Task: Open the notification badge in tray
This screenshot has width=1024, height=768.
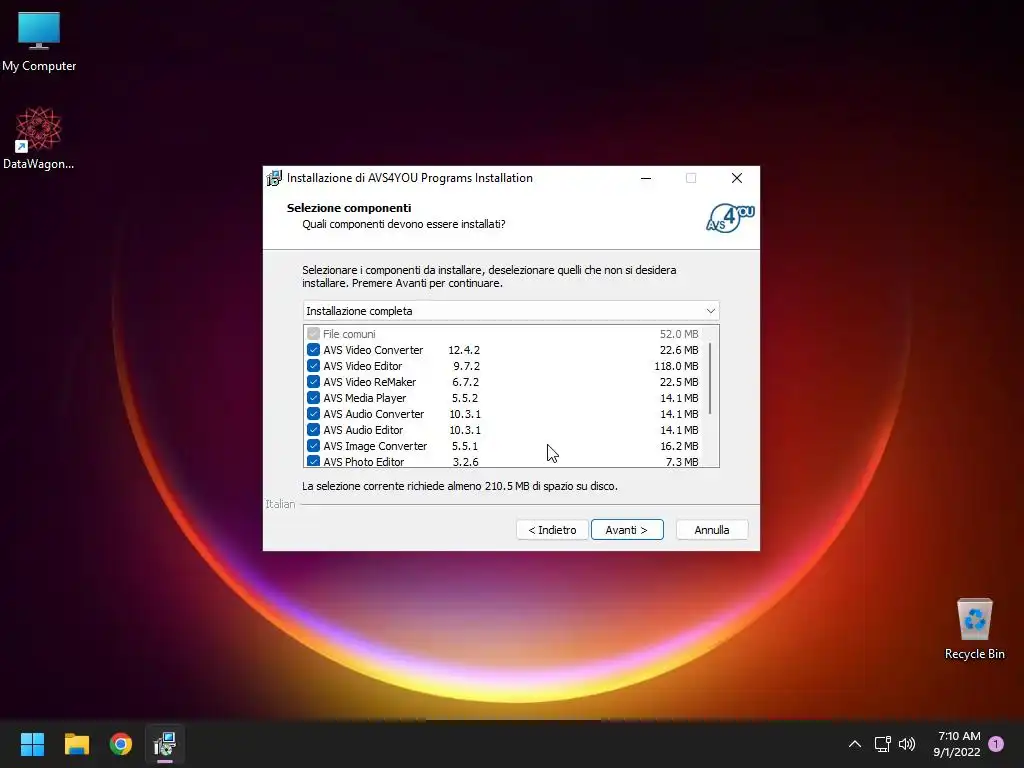Action: click(x=996, y=744)
